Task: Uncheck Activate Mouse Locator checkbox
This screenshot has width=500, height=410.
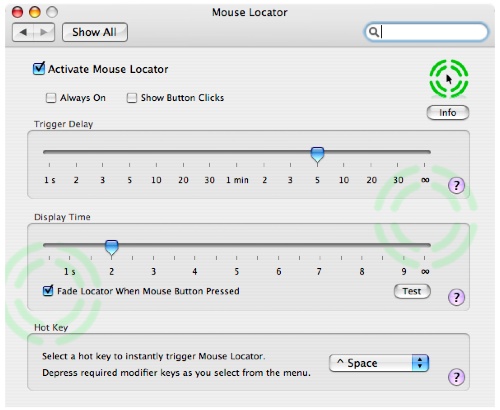Action: tap(39, 68)
